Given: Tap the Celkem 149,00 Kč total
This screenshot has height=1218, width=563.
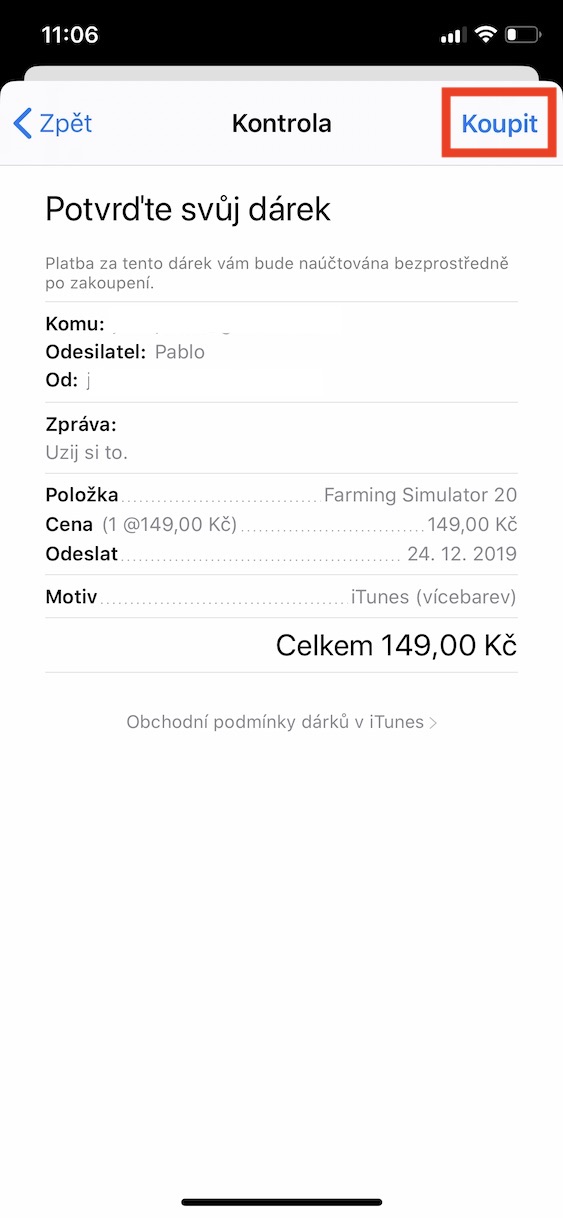Looking at the screenshot, I should pos(396,645).
